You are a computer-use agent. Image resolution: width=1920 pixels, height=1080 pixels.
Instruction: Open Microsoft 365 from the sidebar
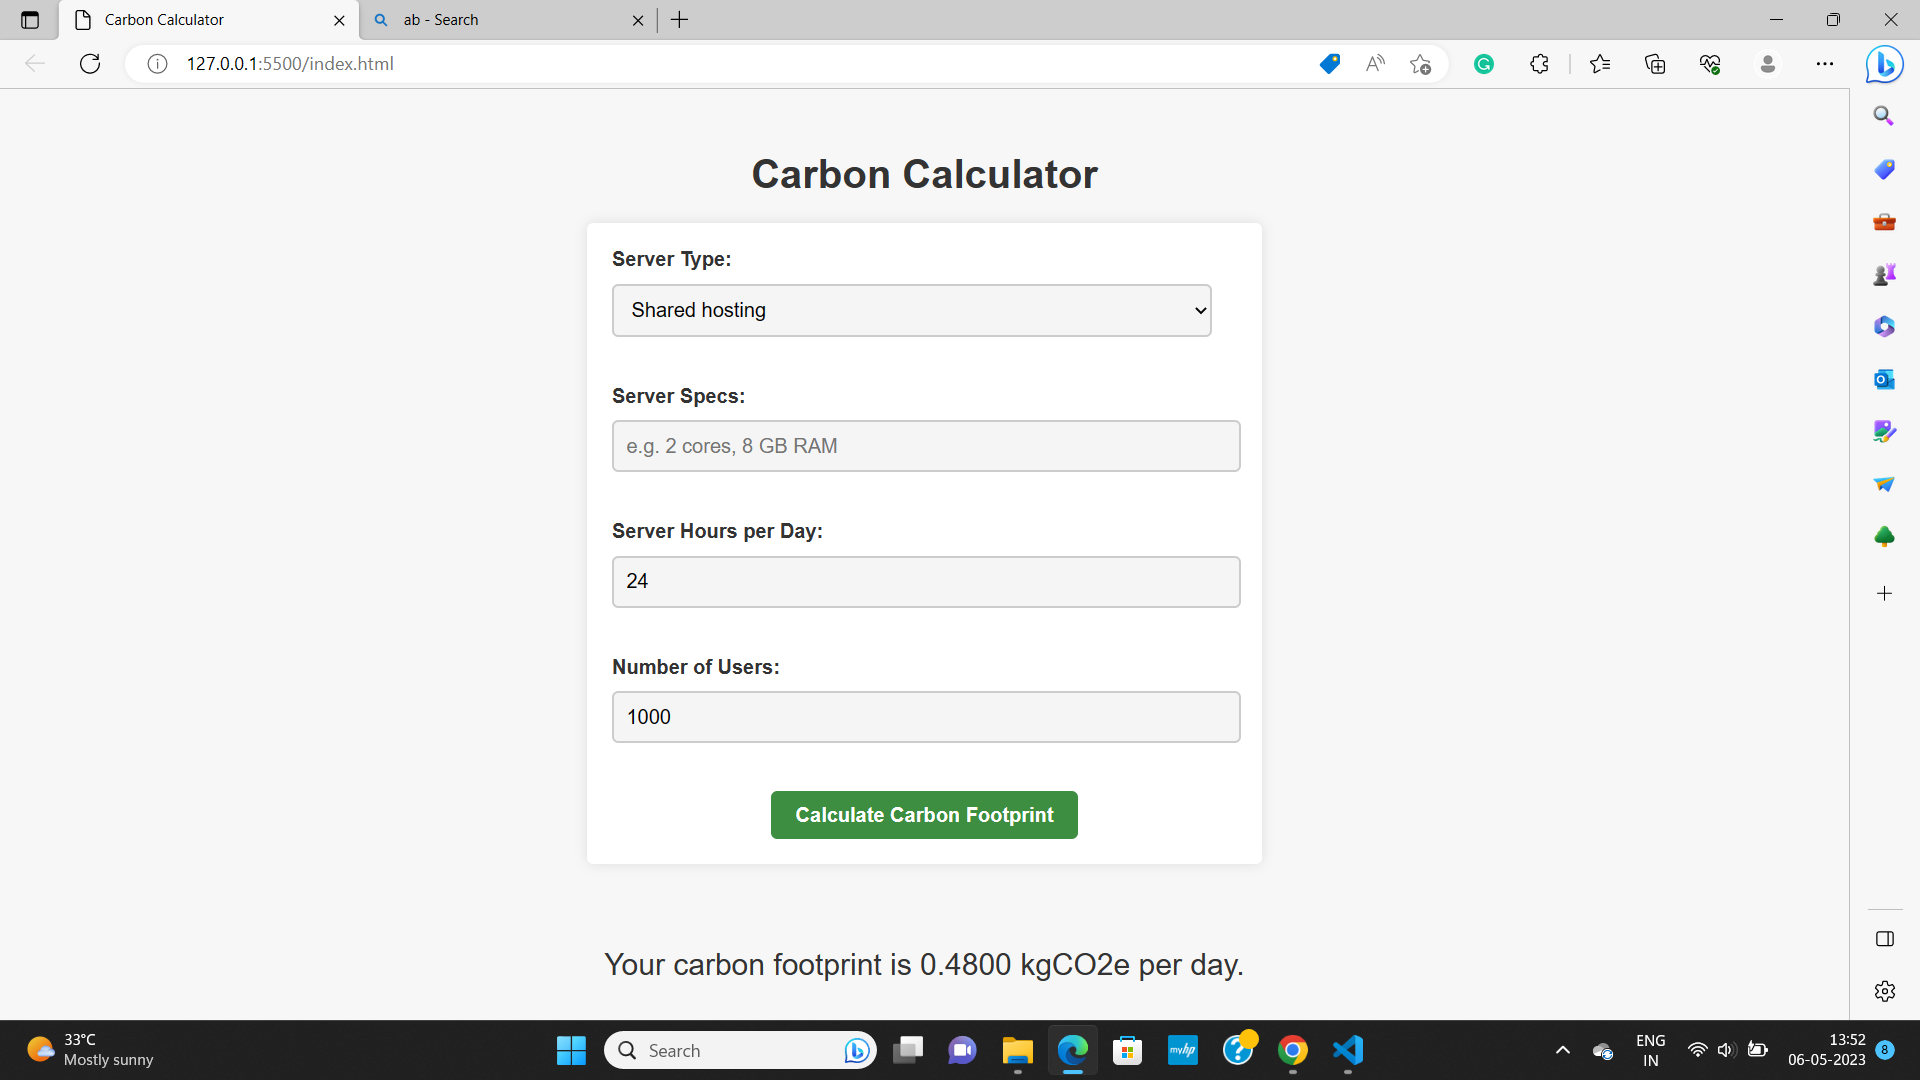1884,326
